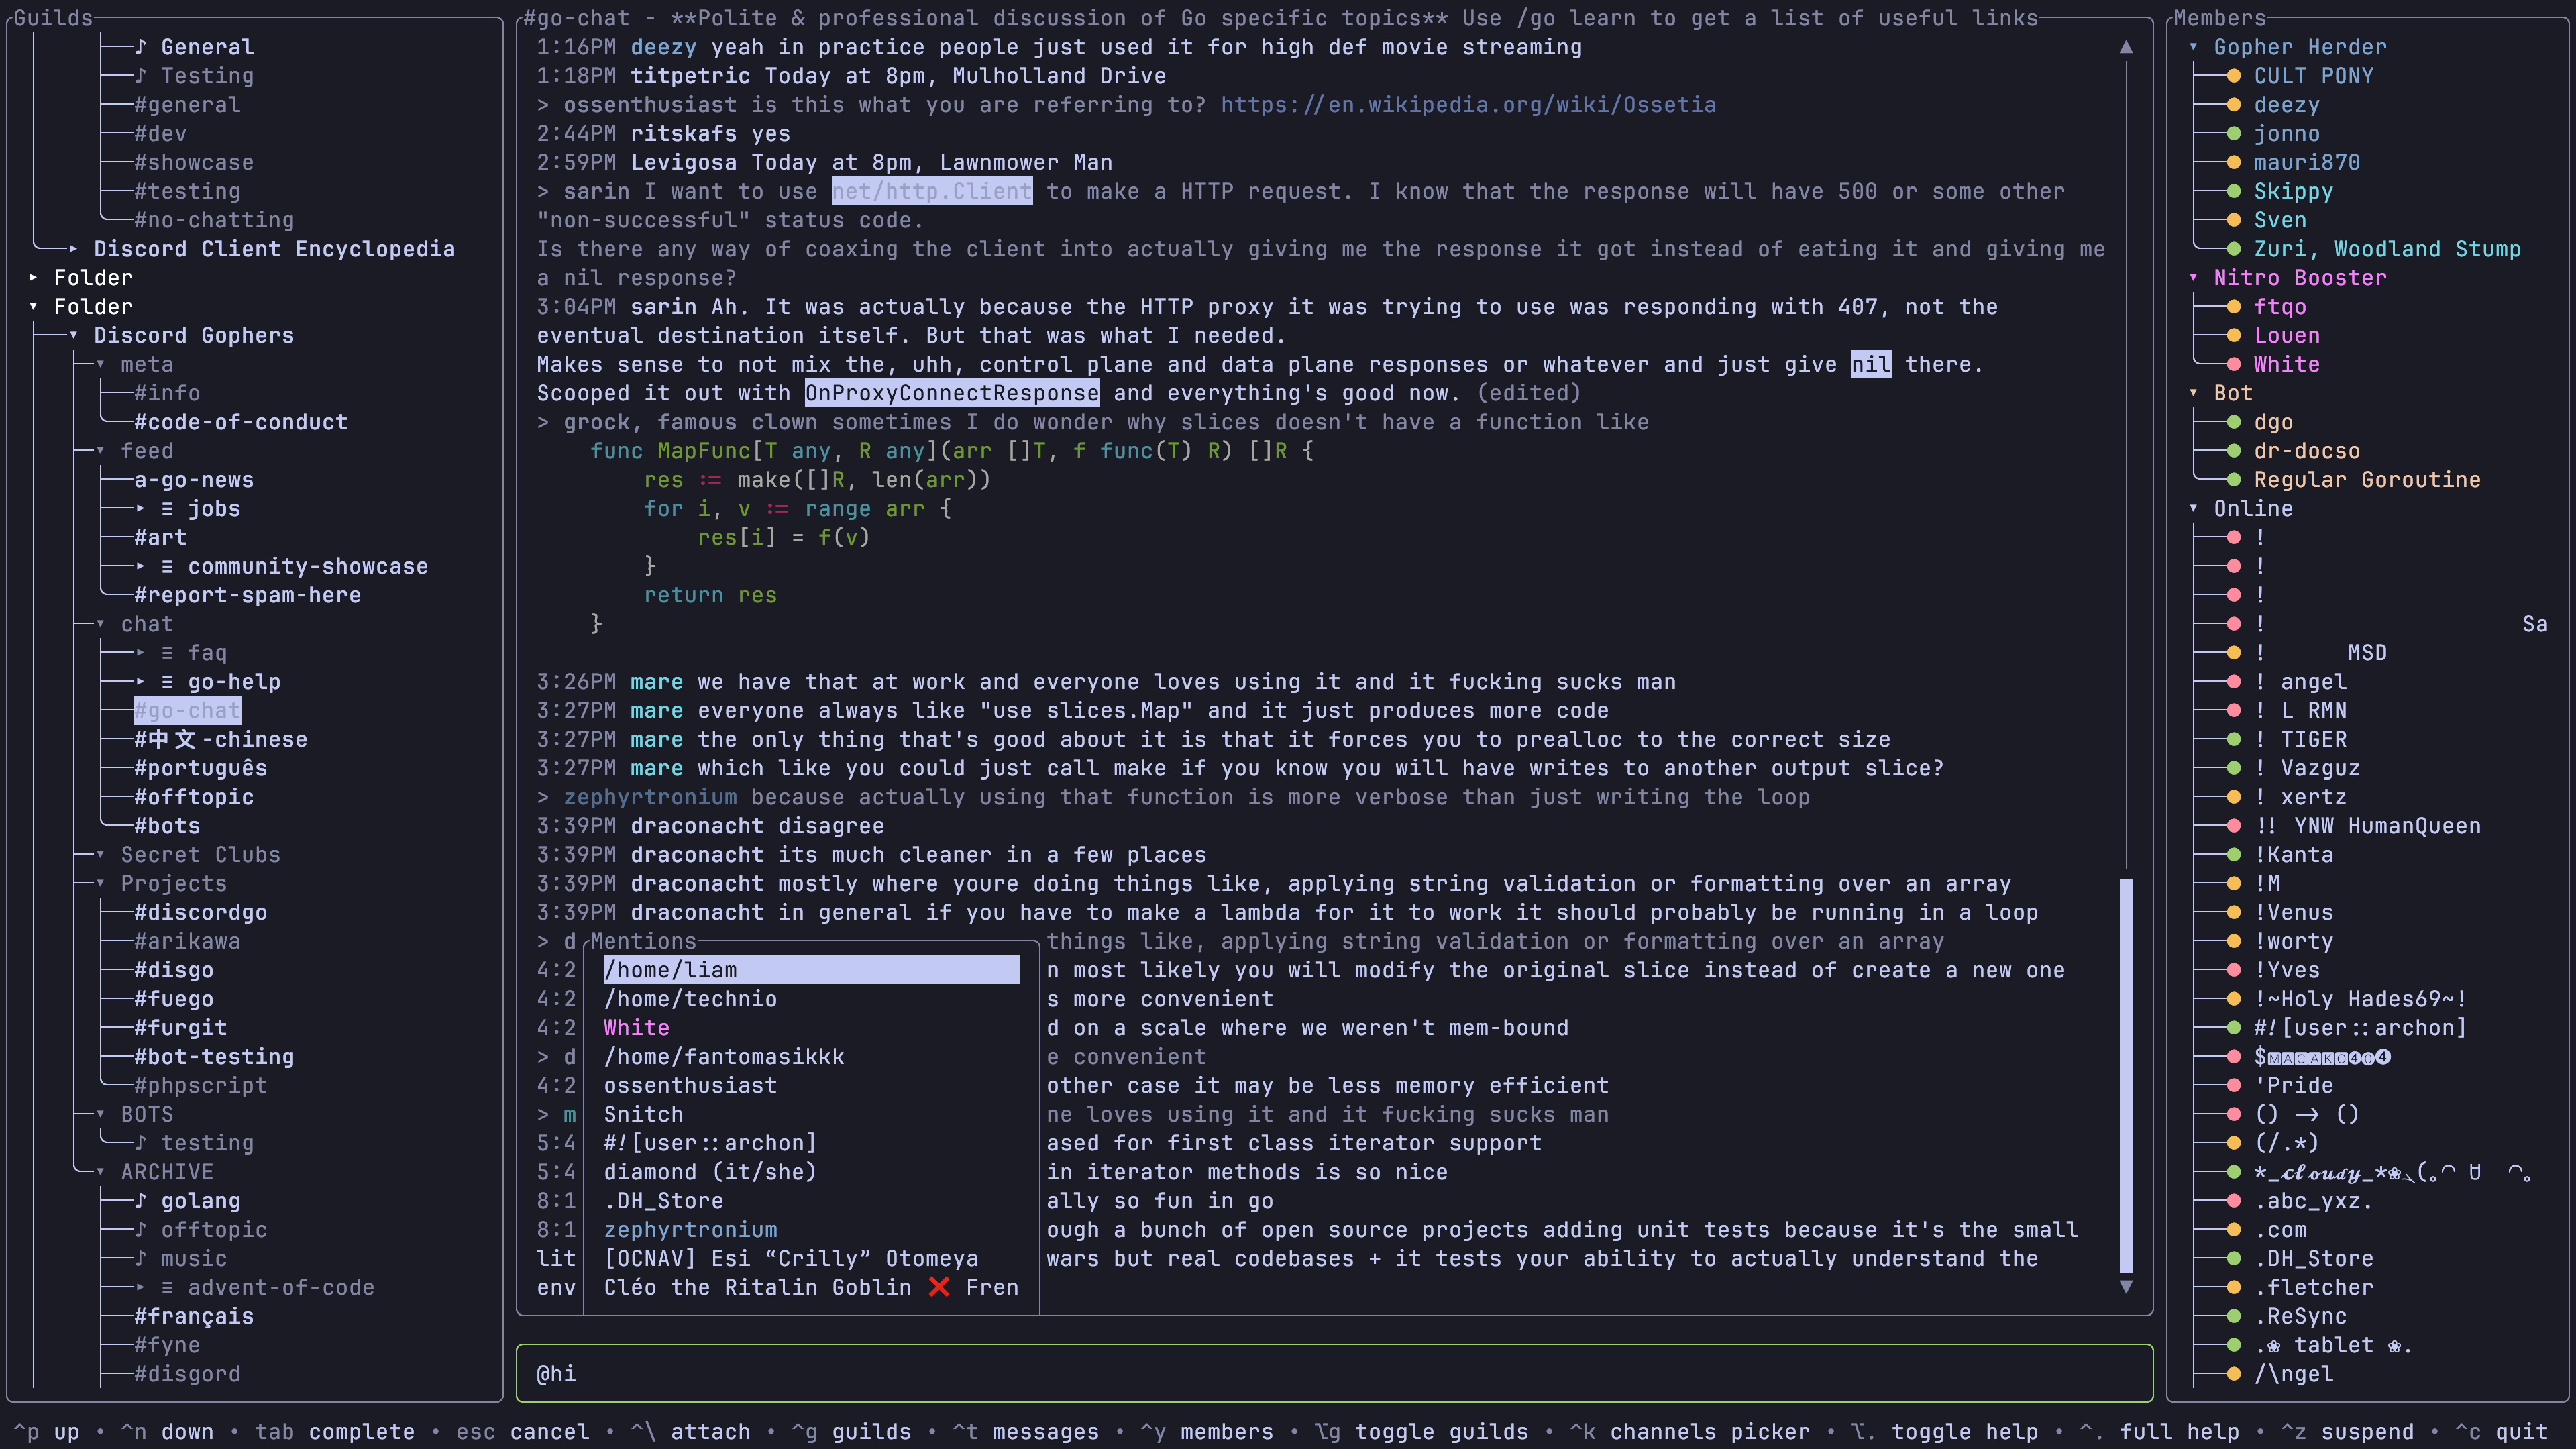Image resolution: width=2576 pixels, height=1449 pixels.
Task: Open the #discordgo project channel
Action: [x=201, y=913]
